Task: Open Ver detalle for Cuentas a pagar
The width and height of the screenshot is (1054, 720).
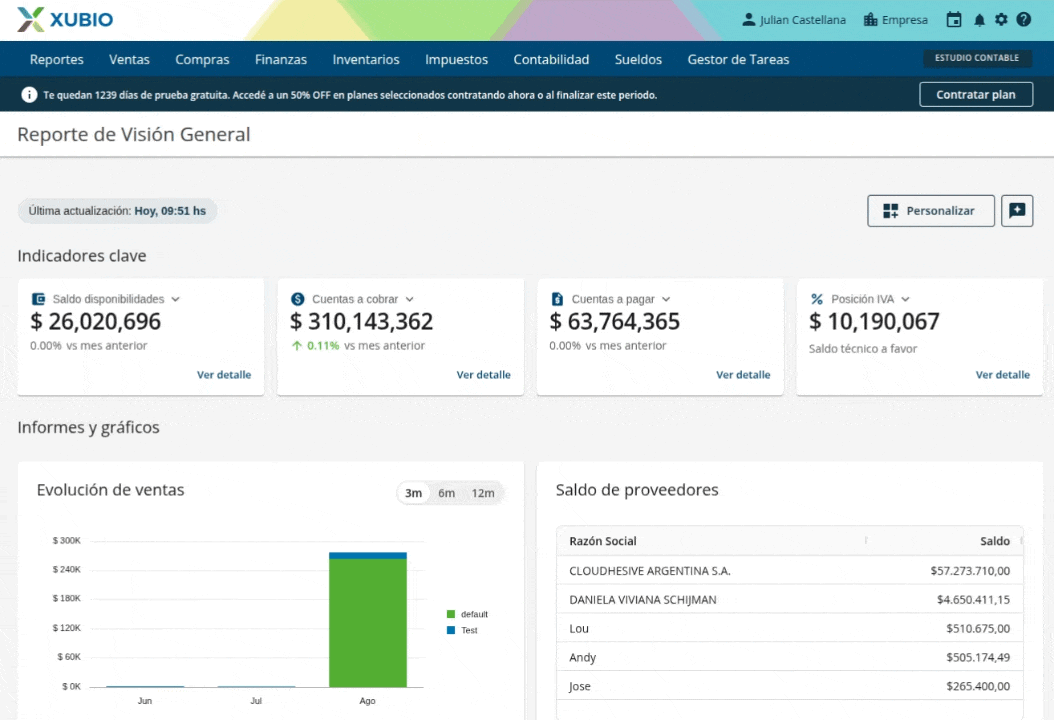Action: click(743, 374)
